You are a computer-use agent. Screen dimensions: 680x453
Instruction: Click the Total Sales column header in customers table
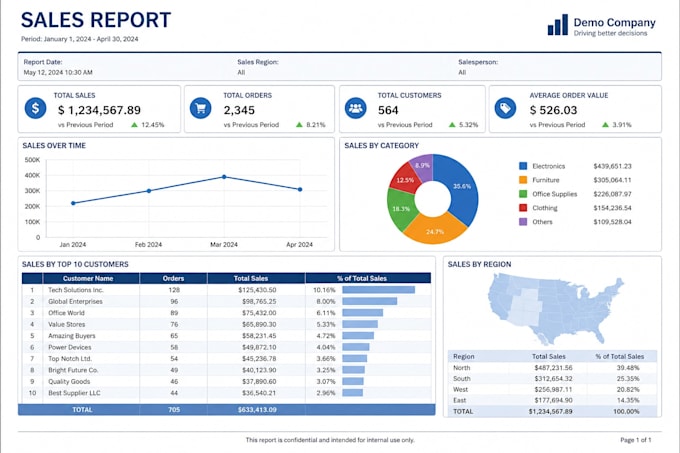point(251,278)
